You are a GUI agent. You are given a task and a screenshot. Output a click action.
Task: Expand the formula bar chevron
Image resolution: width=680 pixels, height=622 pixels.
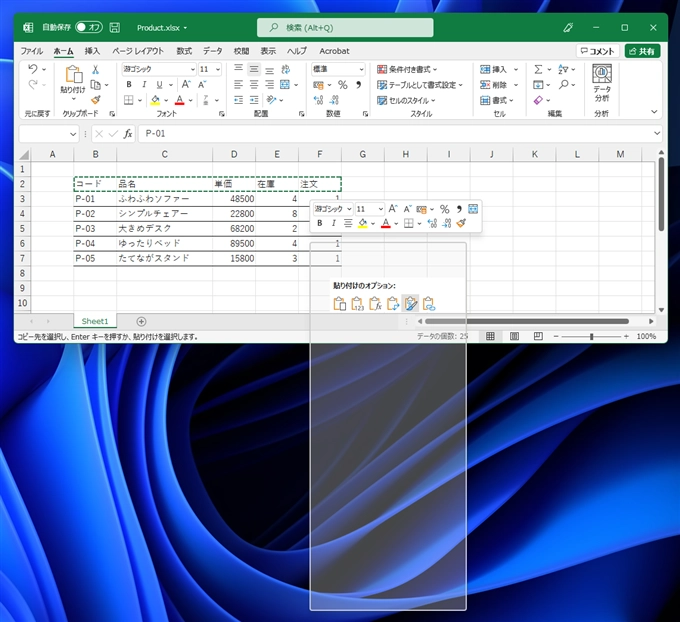click(657, 134)
